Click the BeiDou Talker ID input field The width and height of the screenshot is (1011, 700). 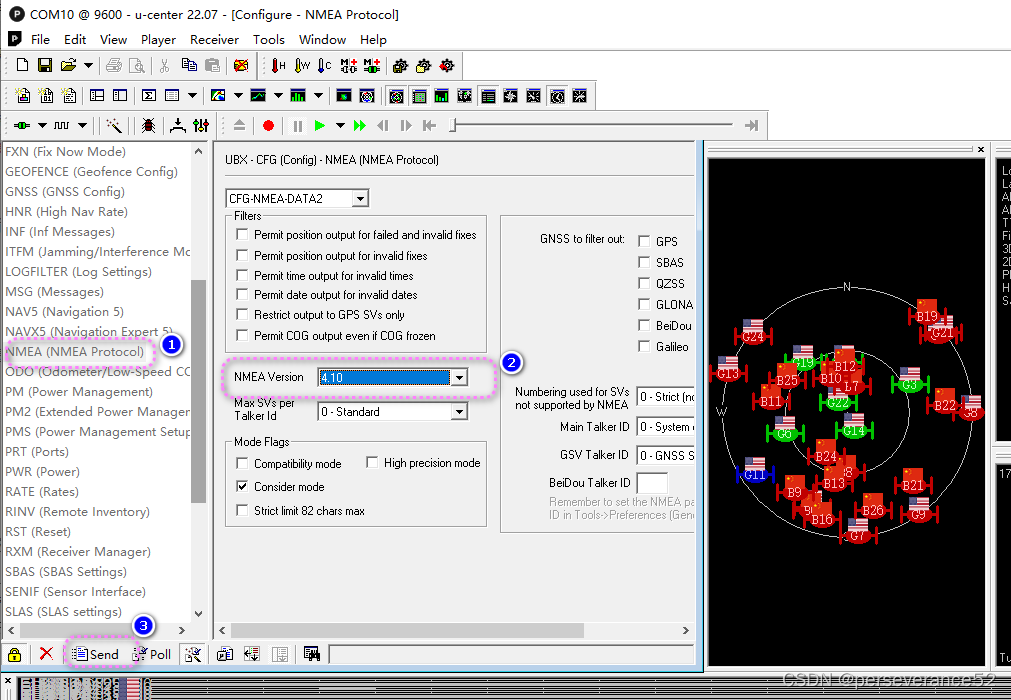652,483
